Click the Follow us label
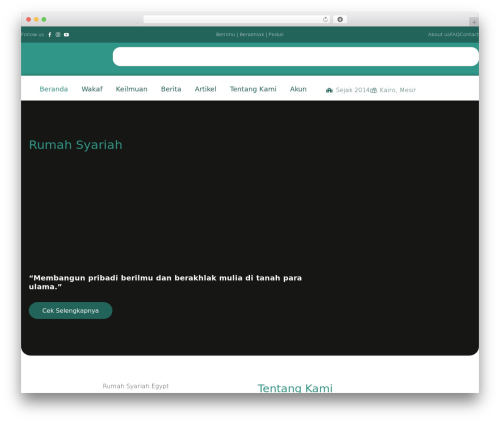The image size is (500, 423). [32, 35]
